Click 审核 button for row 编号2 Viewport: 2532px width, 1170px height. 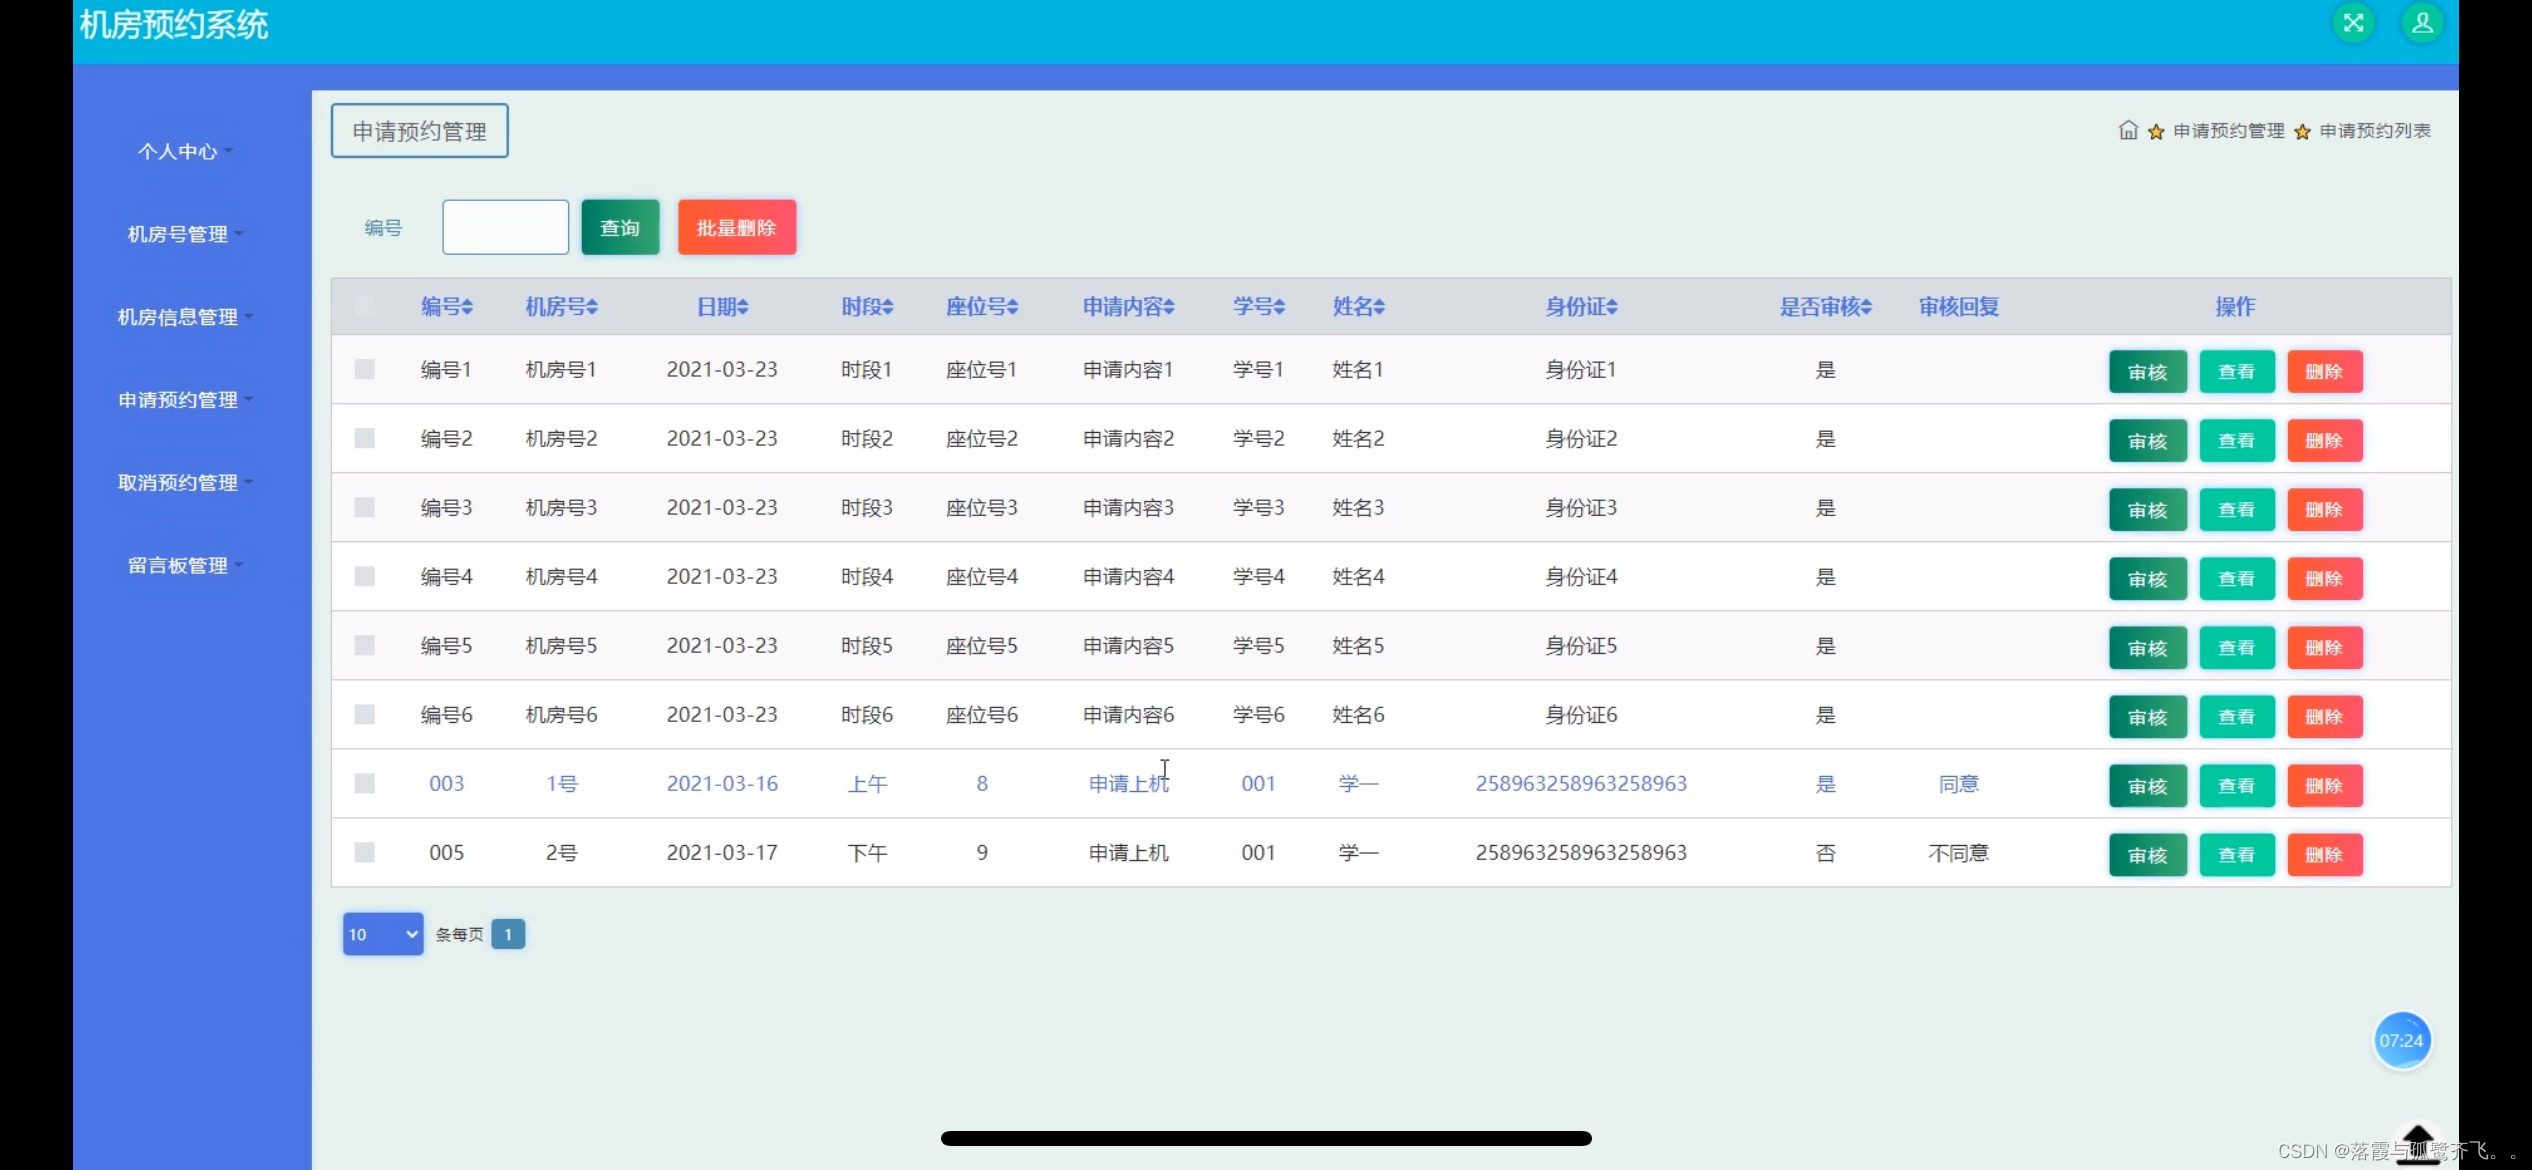[2148, 441]
